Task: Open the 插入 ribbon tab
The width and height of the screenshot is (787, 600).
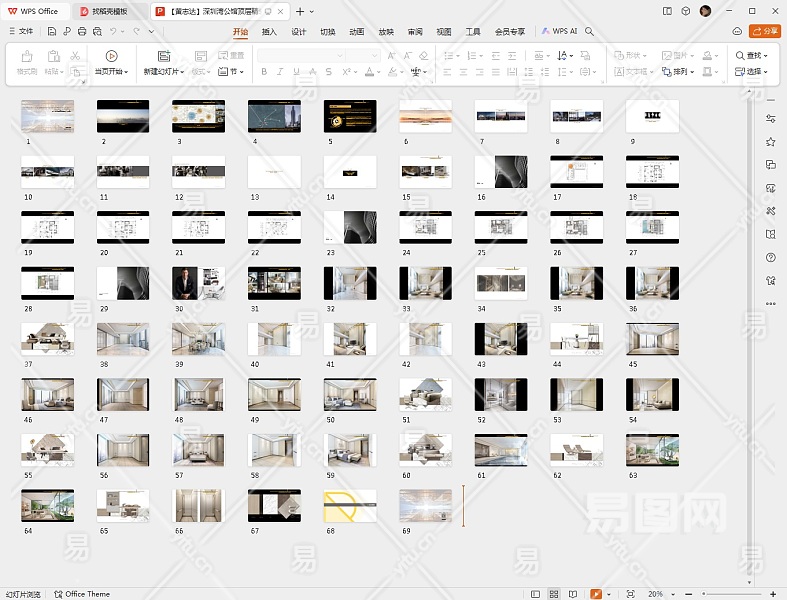Action: coord(269,31)
